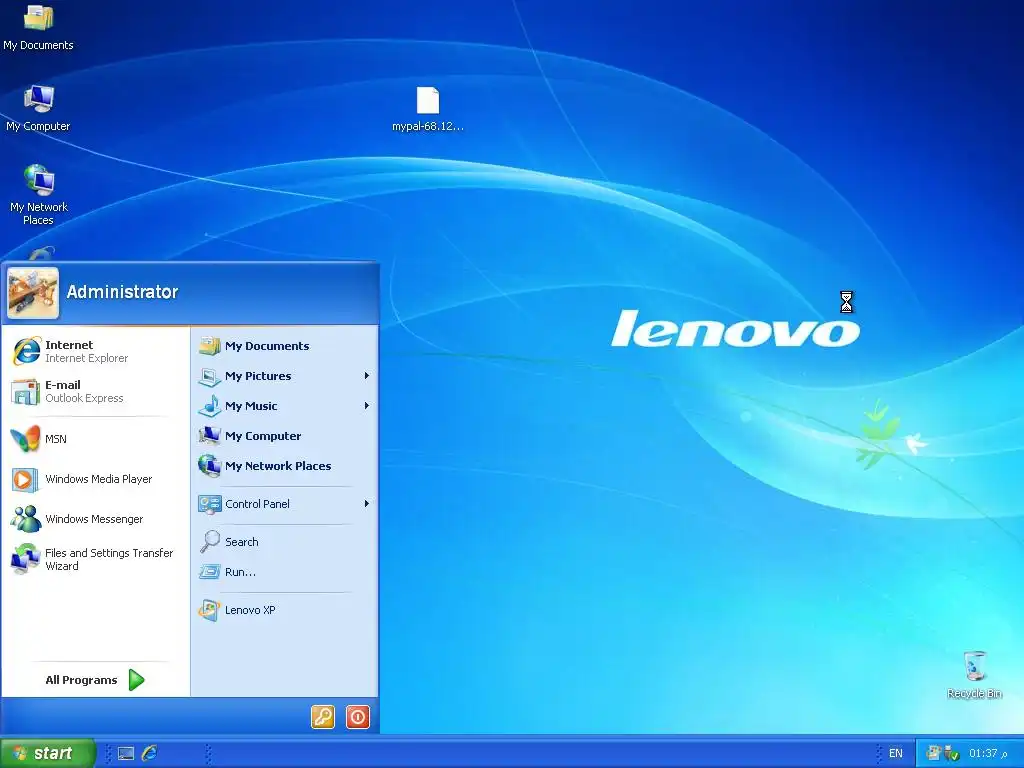Select My Computer desktop icon
The image size is (1024, 768).
point(39,108)
